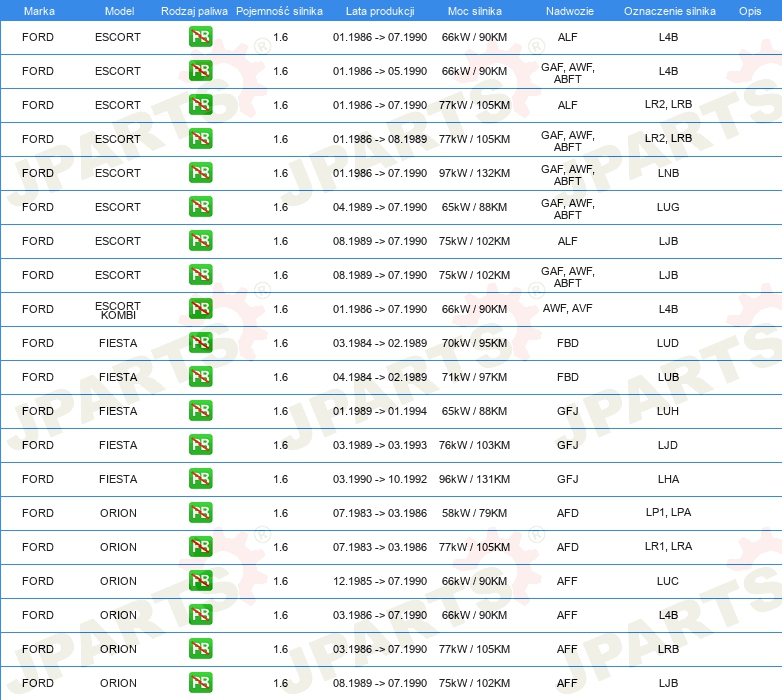Viewport: 782px width, 700px height.
Task: Click fuel icon in Orion LUC row
Action: click(x=200, y=580)
